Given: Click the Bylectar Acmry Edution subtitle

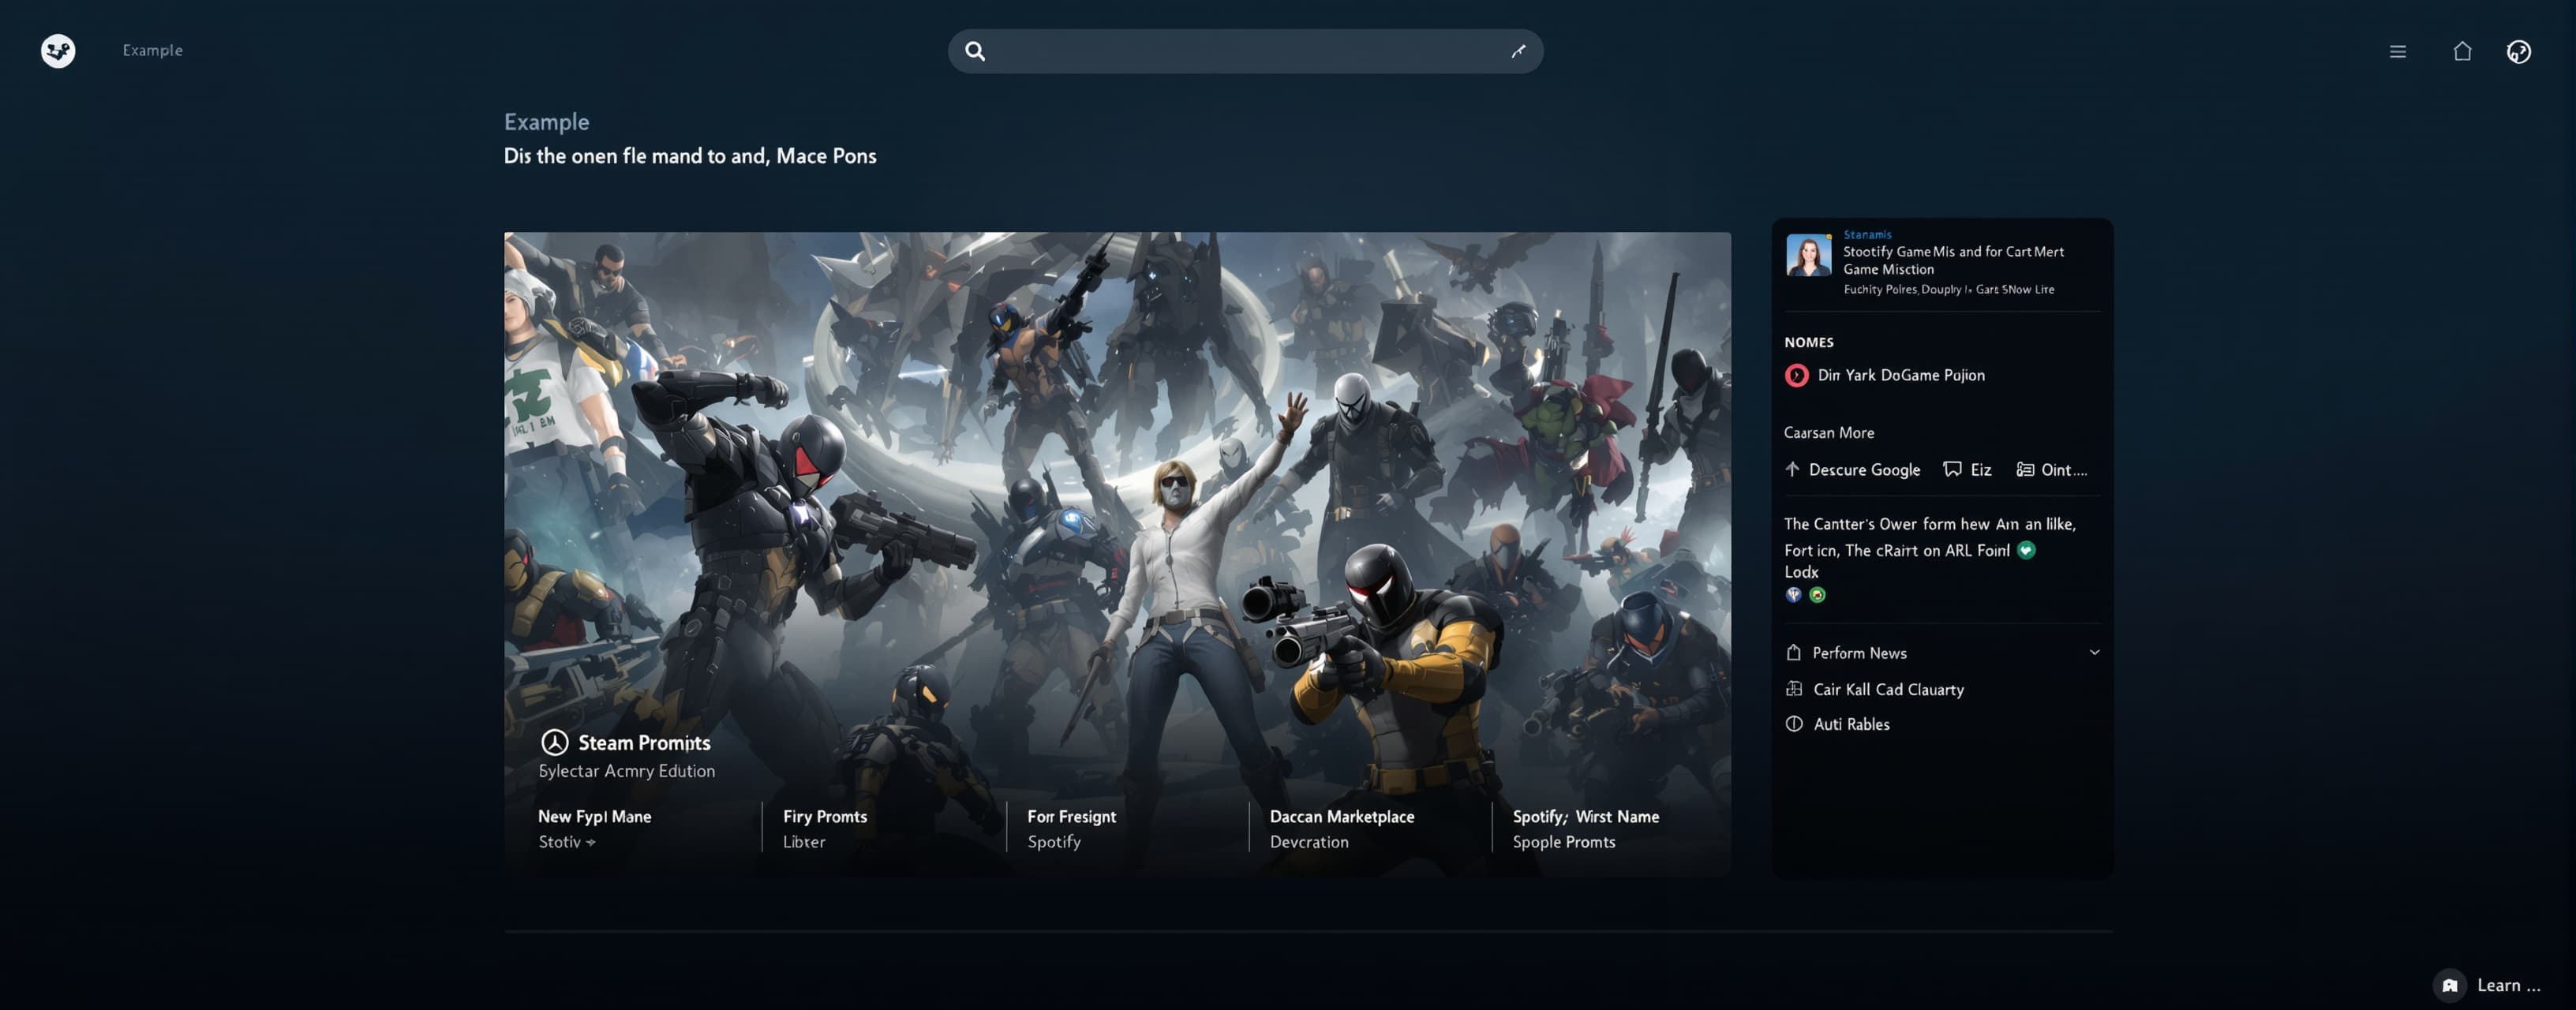Looking at the screenshot, I should coord(627,771).
